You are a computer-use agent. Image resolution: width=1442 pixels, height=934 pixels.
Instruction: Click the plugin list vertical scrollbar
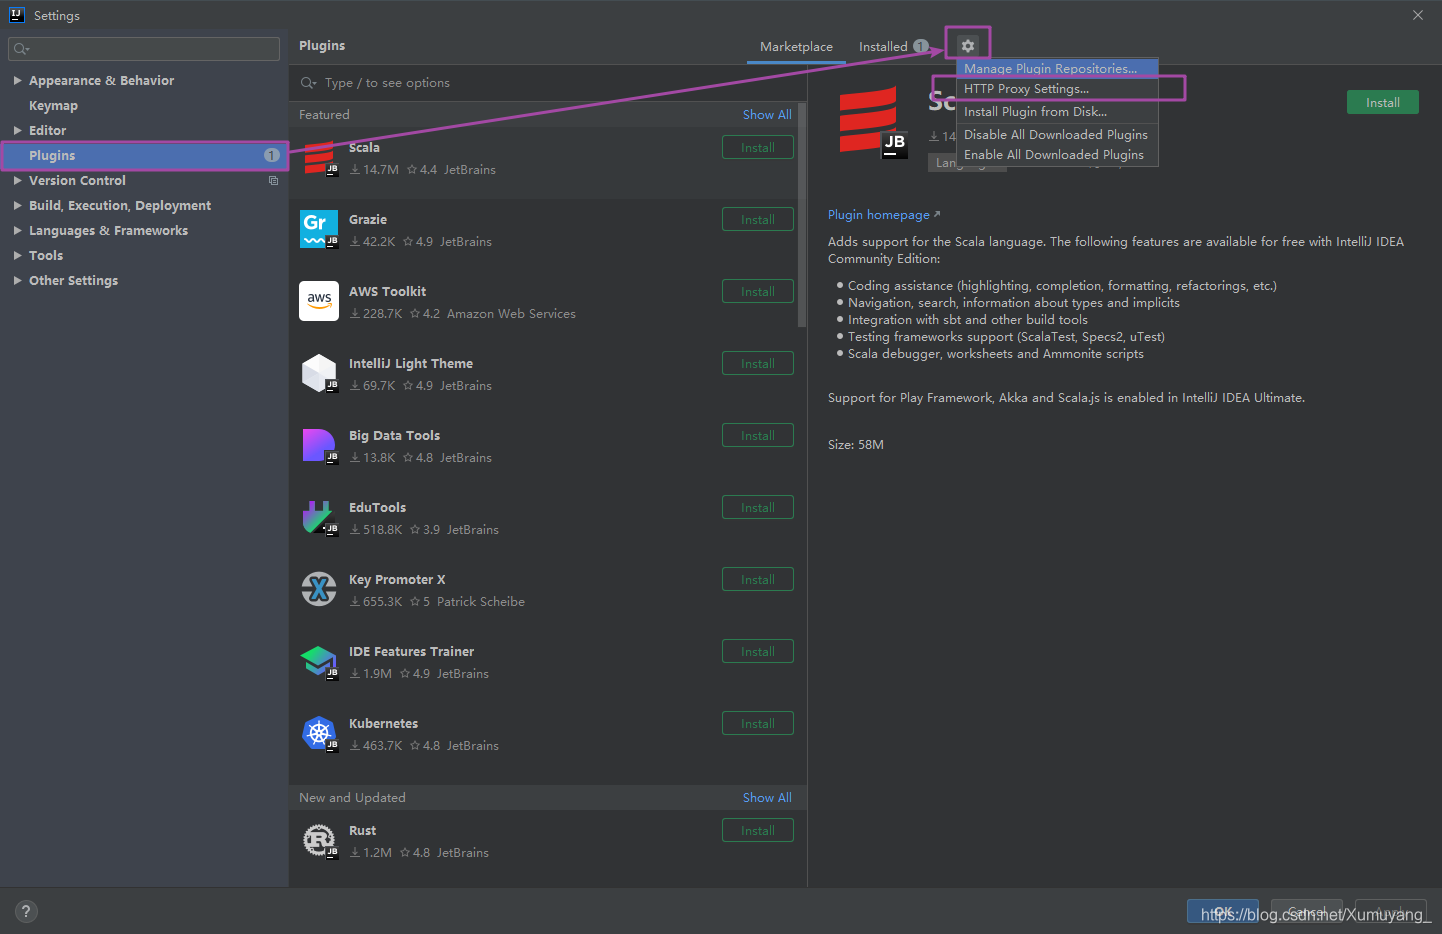[802, 215]
